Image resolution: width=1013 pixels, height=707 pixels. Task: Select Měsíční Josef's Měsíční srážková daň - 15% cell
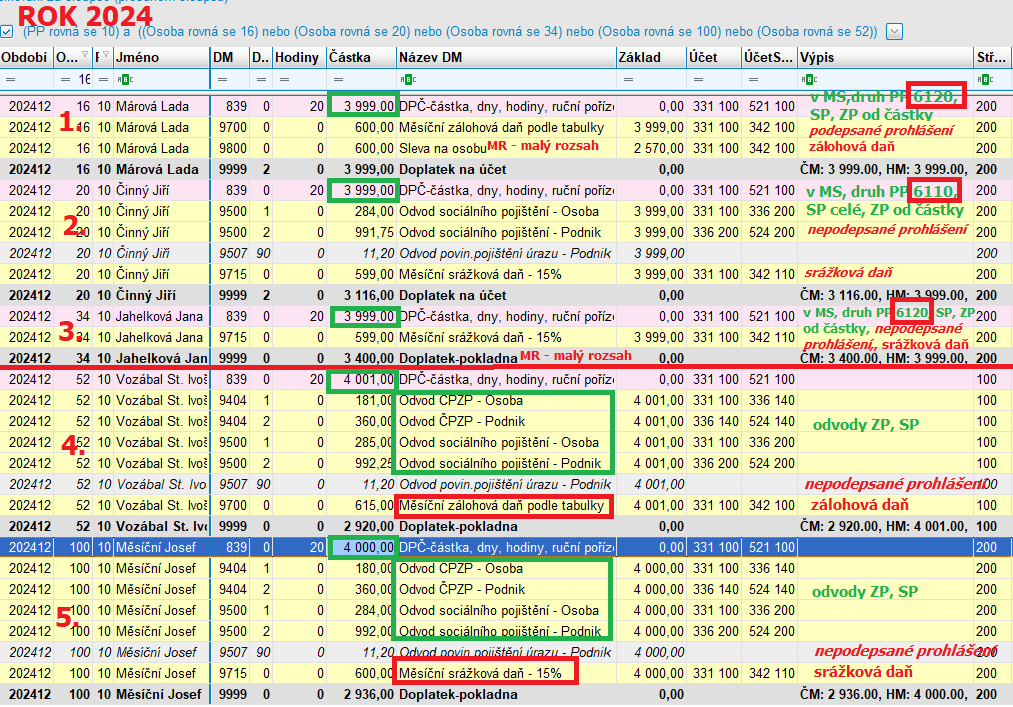[x=506, y=673]
